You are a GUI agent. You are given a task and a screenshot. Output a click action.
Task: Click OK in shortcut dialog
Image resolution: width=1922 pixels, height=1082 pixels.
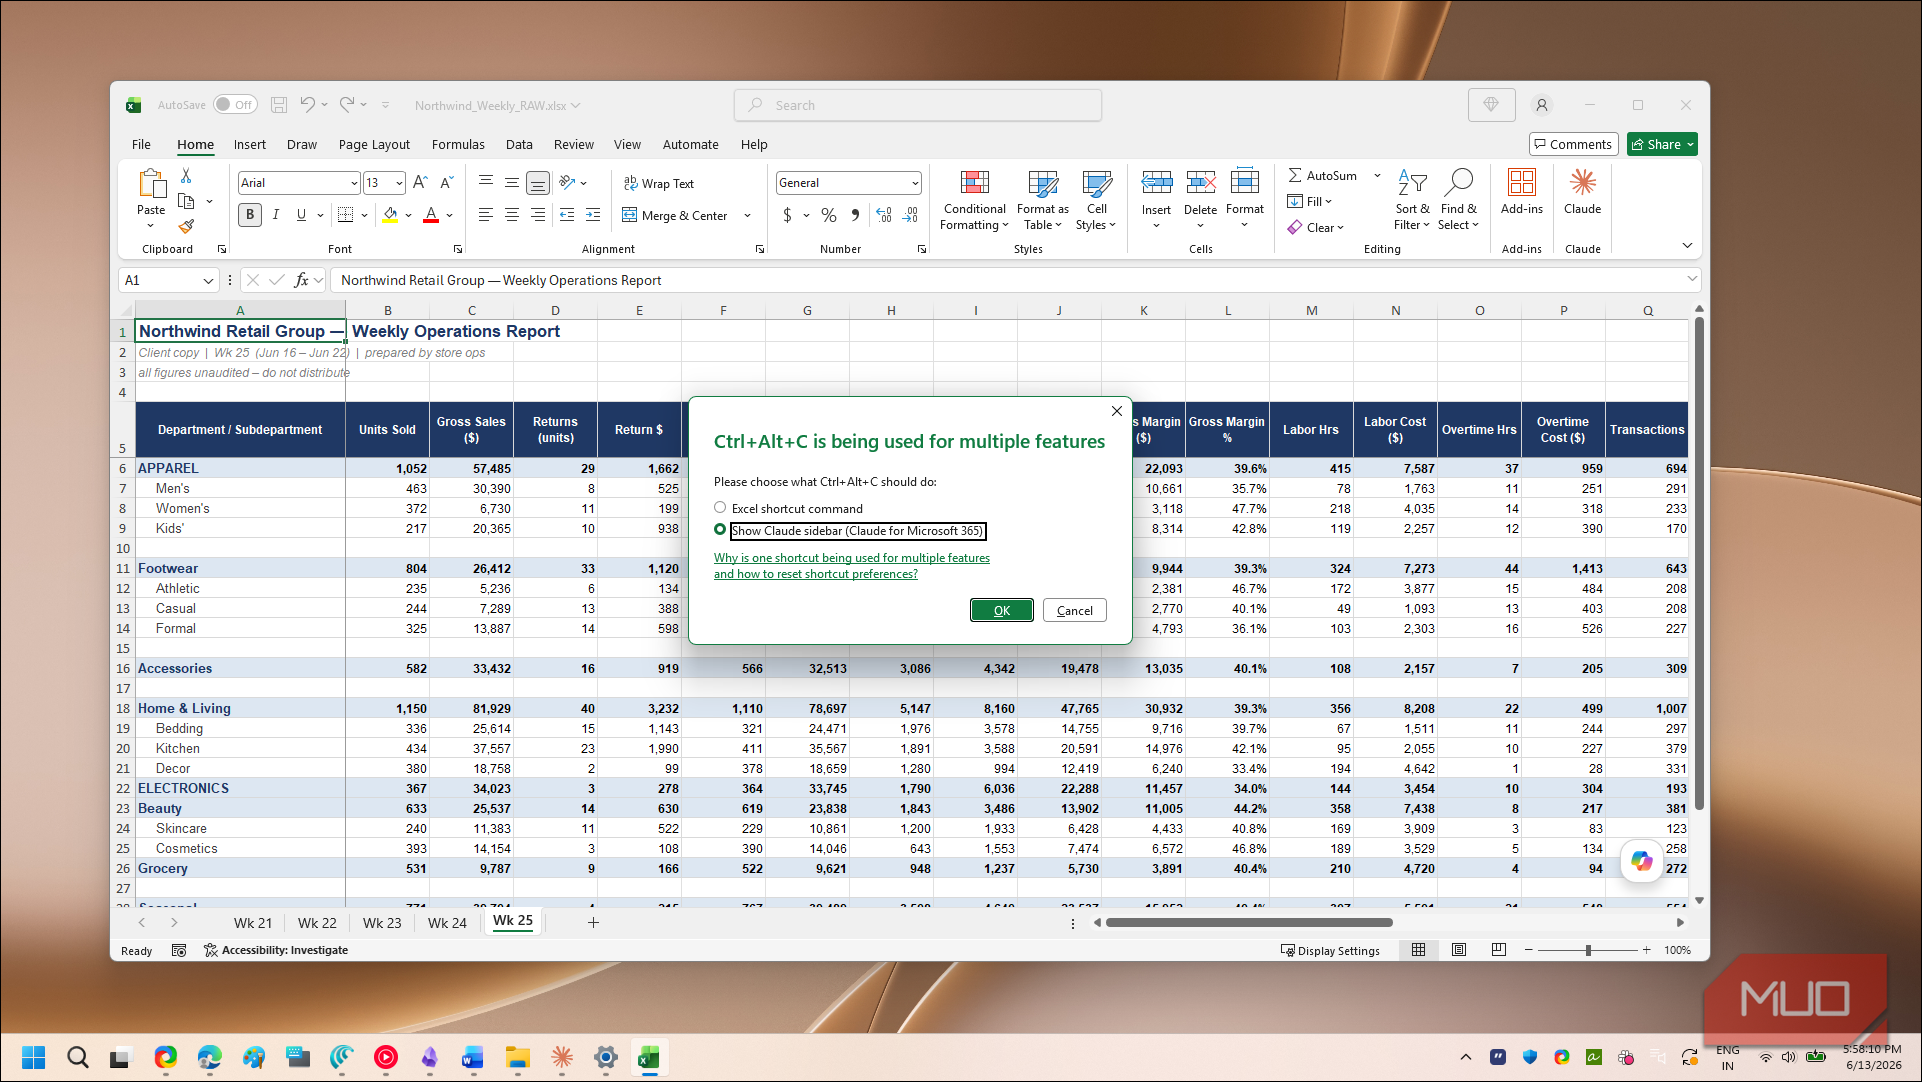(1001, 610)
